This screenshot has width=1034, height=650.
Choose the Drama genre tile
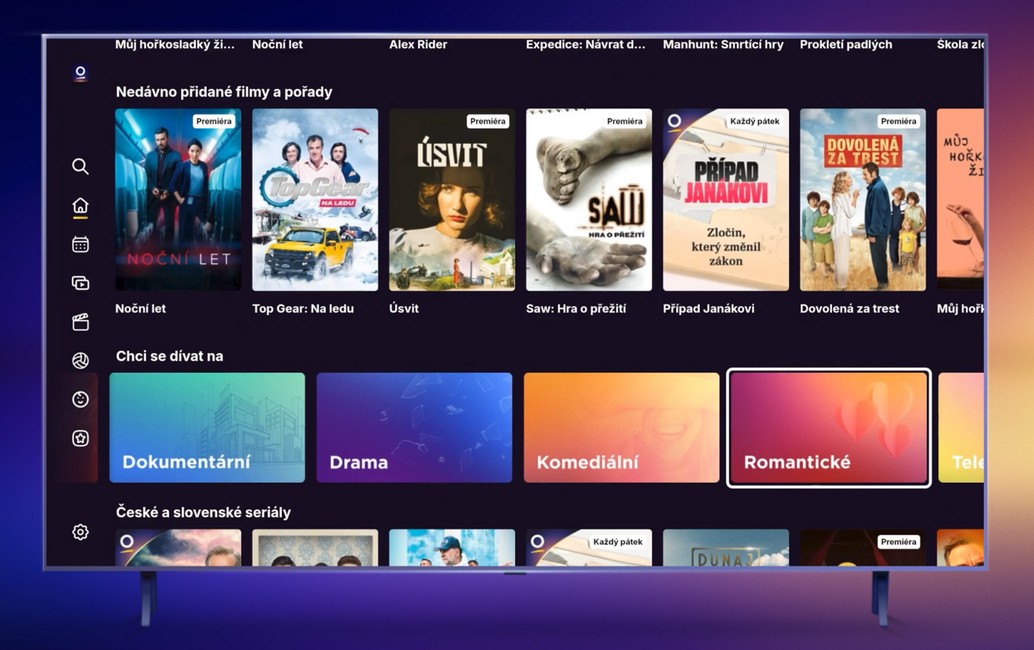tap(414, 428)
